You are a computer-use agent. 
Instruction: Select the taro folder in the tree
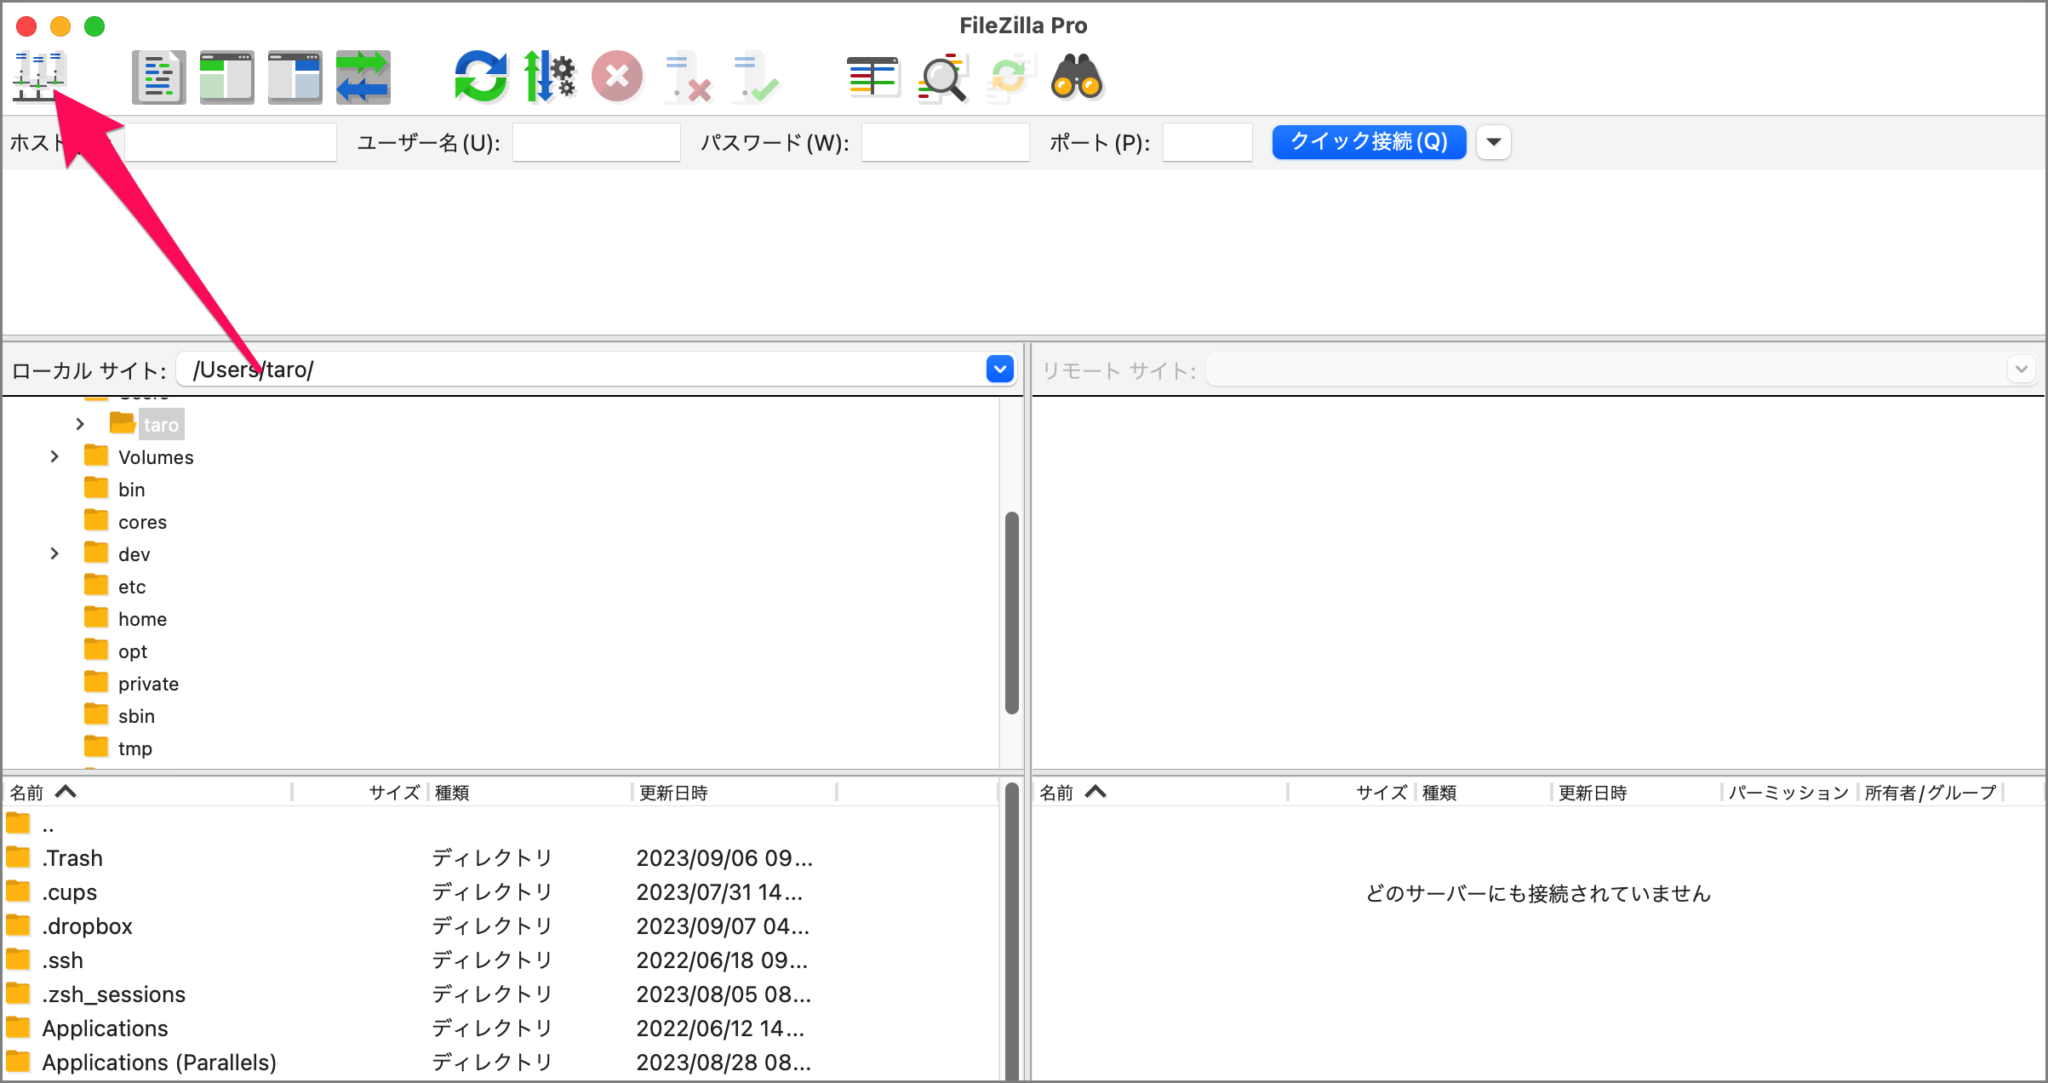[x=160, y=423]
